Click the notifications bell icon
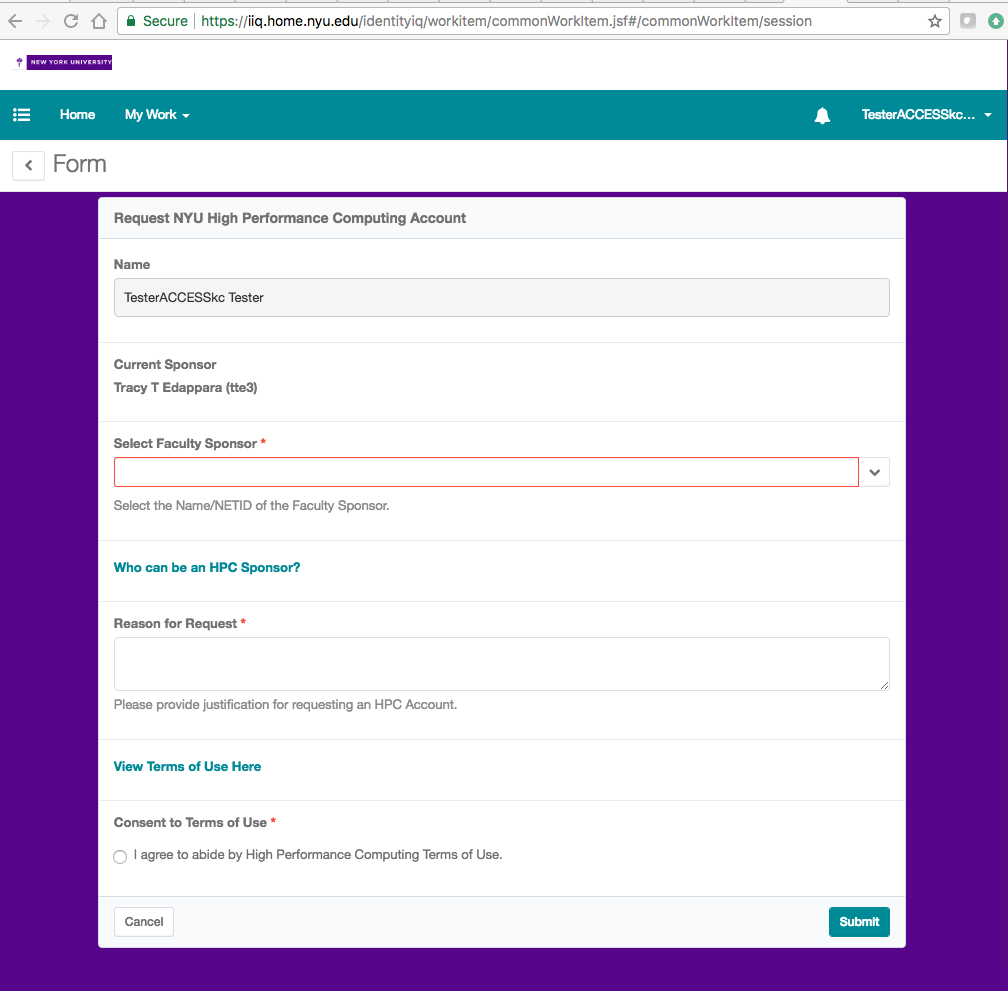Viewport: 1008px width, 991px height. (x=822, y=116)
